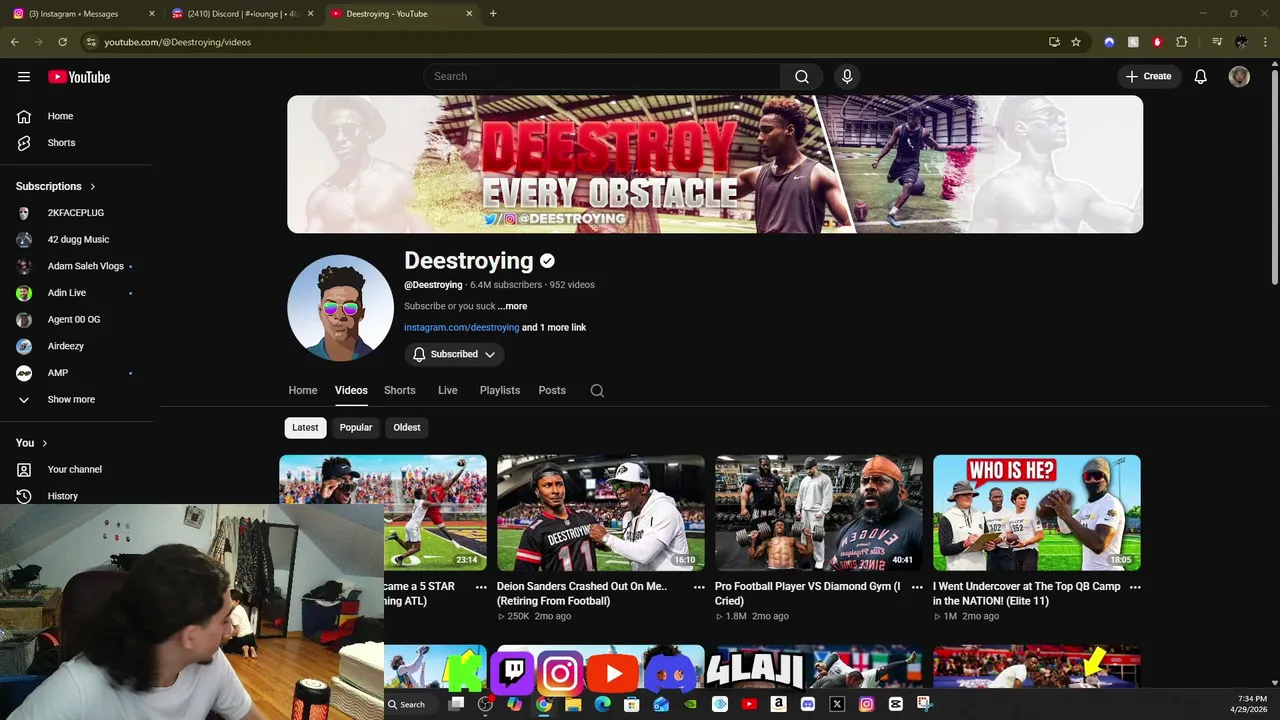1280x720 pixels.
Task: Open Who Is He Elite 11 thumbnail
Action: [1037, 512]
